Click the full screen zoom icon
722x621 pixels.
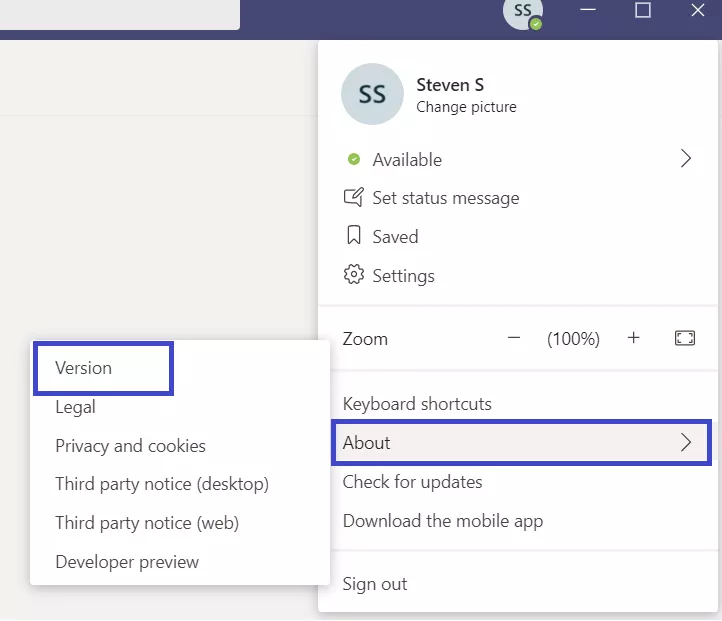(685, 338)
